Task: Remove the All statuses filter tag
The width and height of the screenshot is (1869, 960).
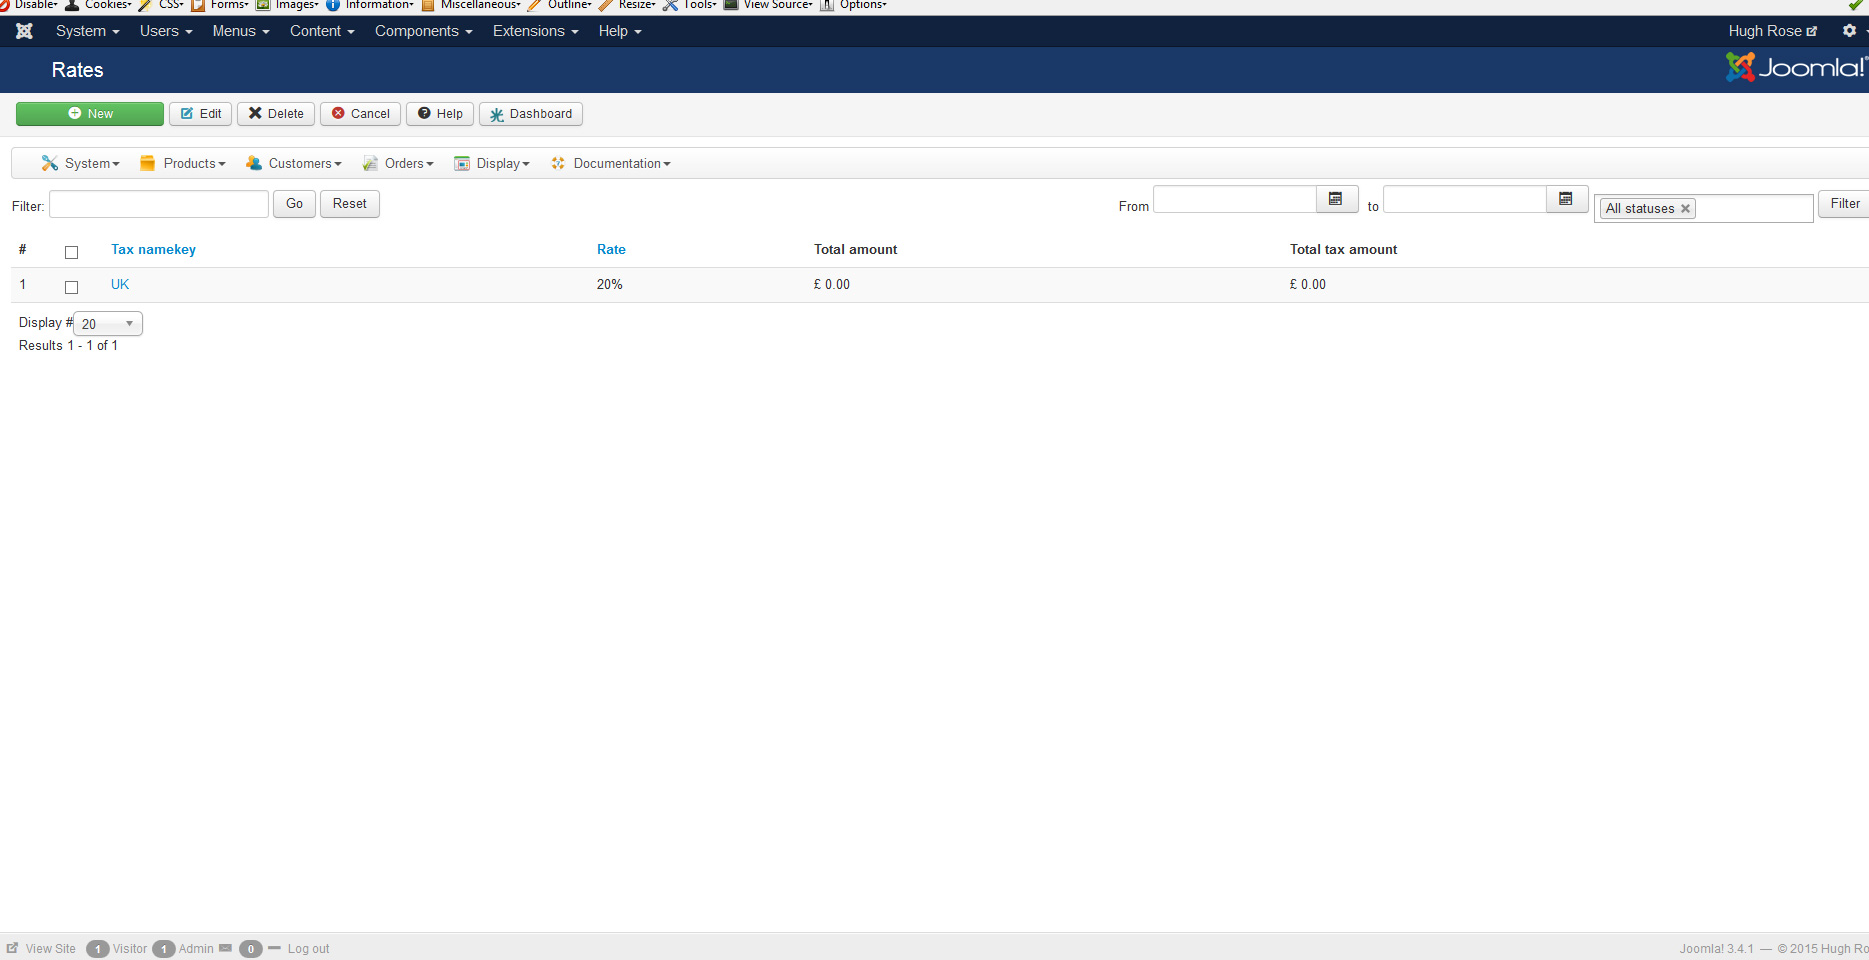Action: [1685, 209]
